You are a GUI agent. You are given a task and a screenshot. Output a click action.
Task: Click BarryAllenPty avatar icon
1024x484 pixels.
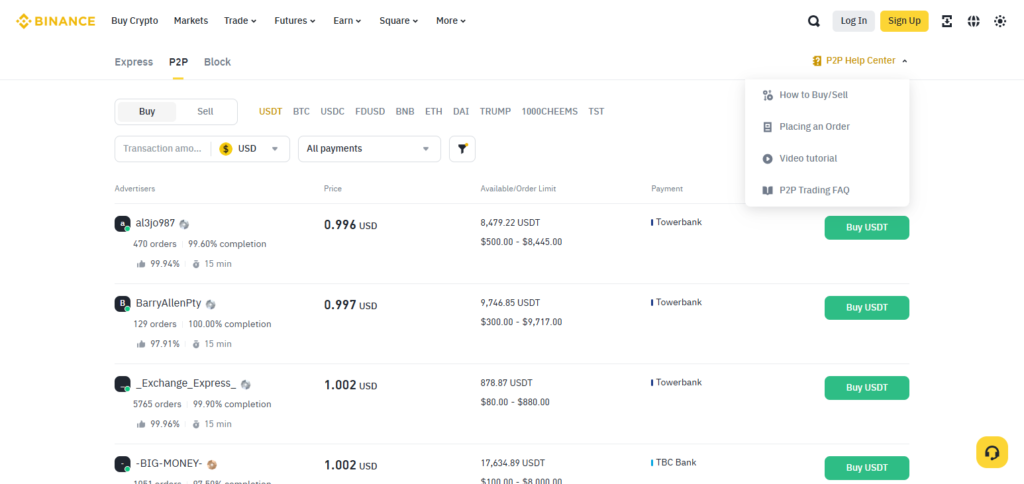click(x=122, y=304)
